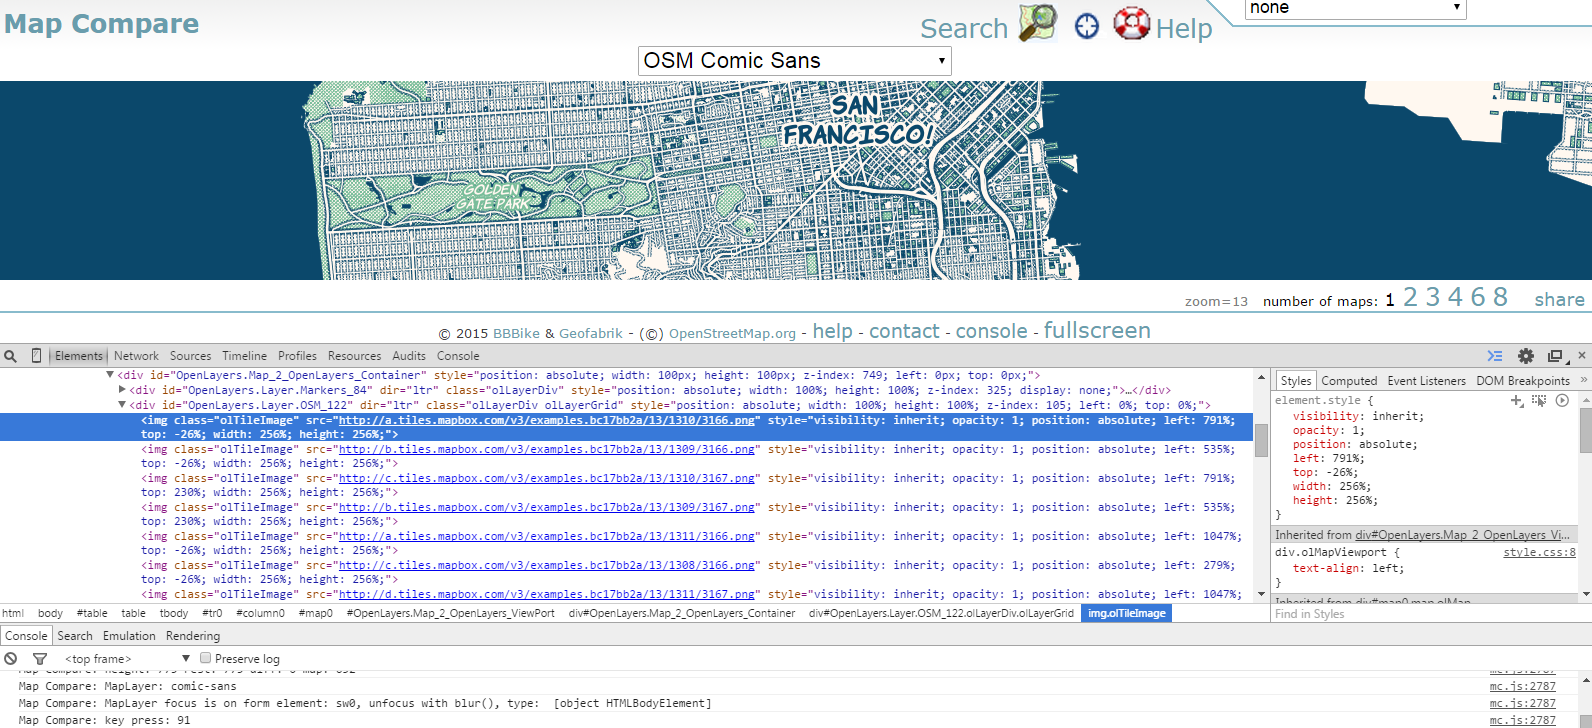1592x728 pixels.
Task: Switch to the Network tab
Action: pos(136,356)
